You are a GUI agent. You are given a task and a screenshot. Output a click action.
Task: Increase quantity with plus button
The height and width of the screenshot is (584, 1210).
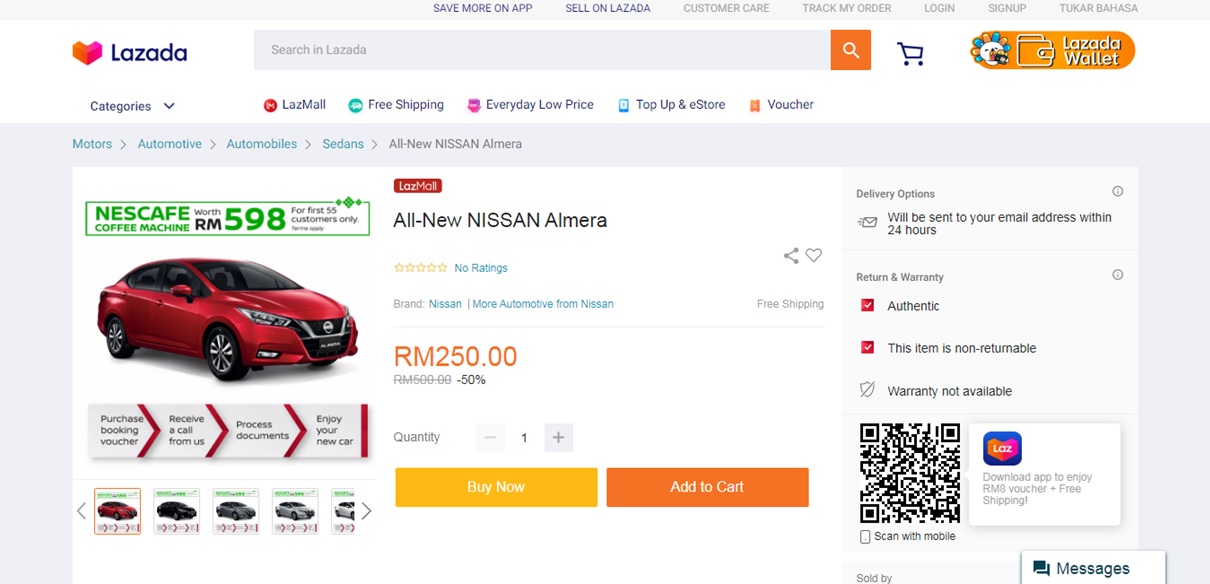pos(558,437)
